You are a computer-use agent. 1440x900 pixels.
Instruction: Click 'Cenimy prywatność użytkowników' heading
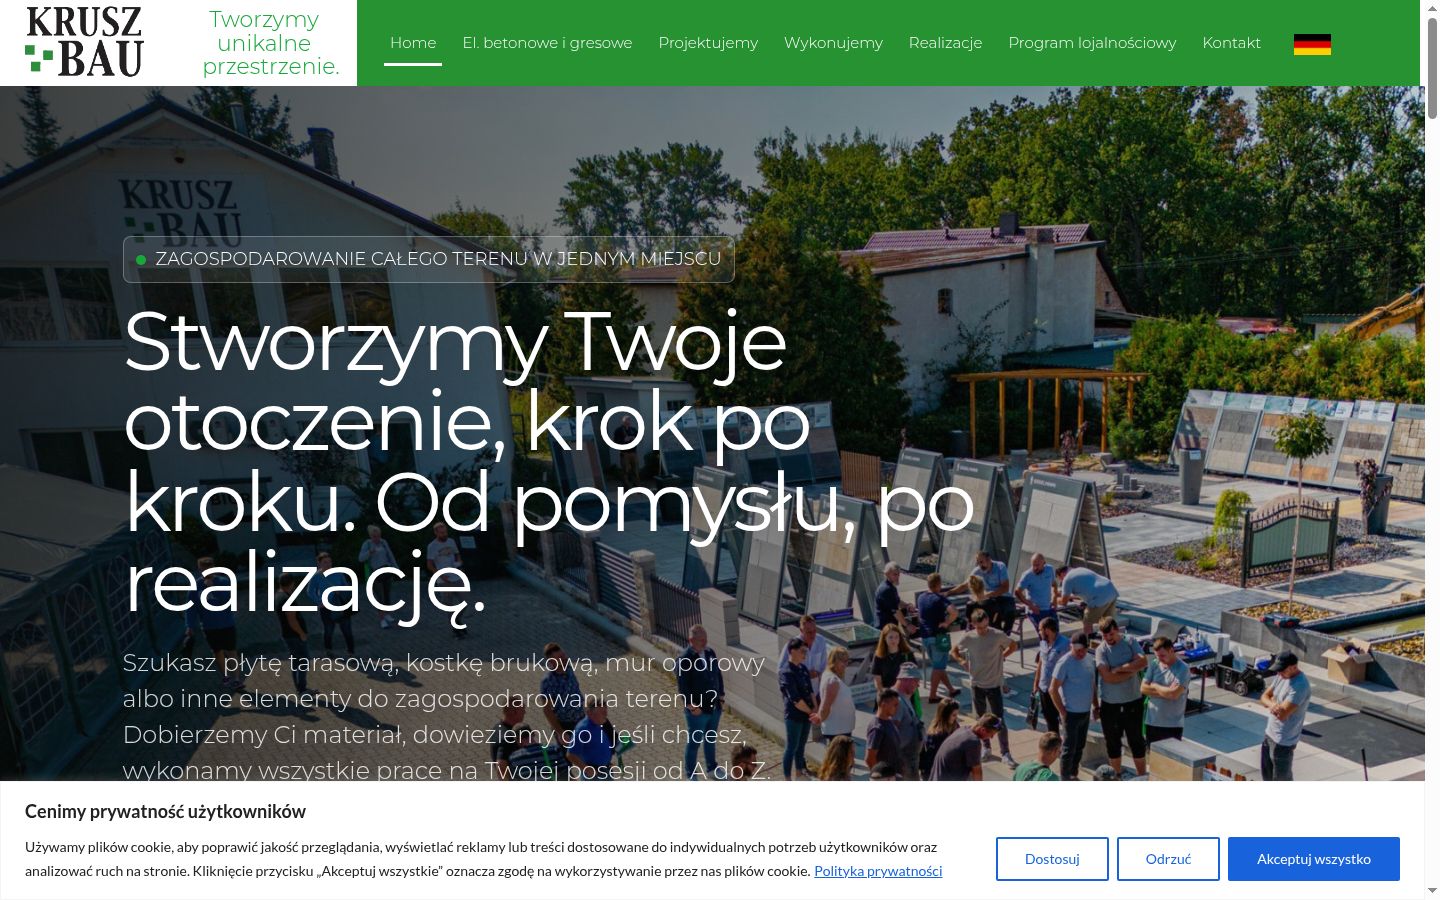(165, 811)
